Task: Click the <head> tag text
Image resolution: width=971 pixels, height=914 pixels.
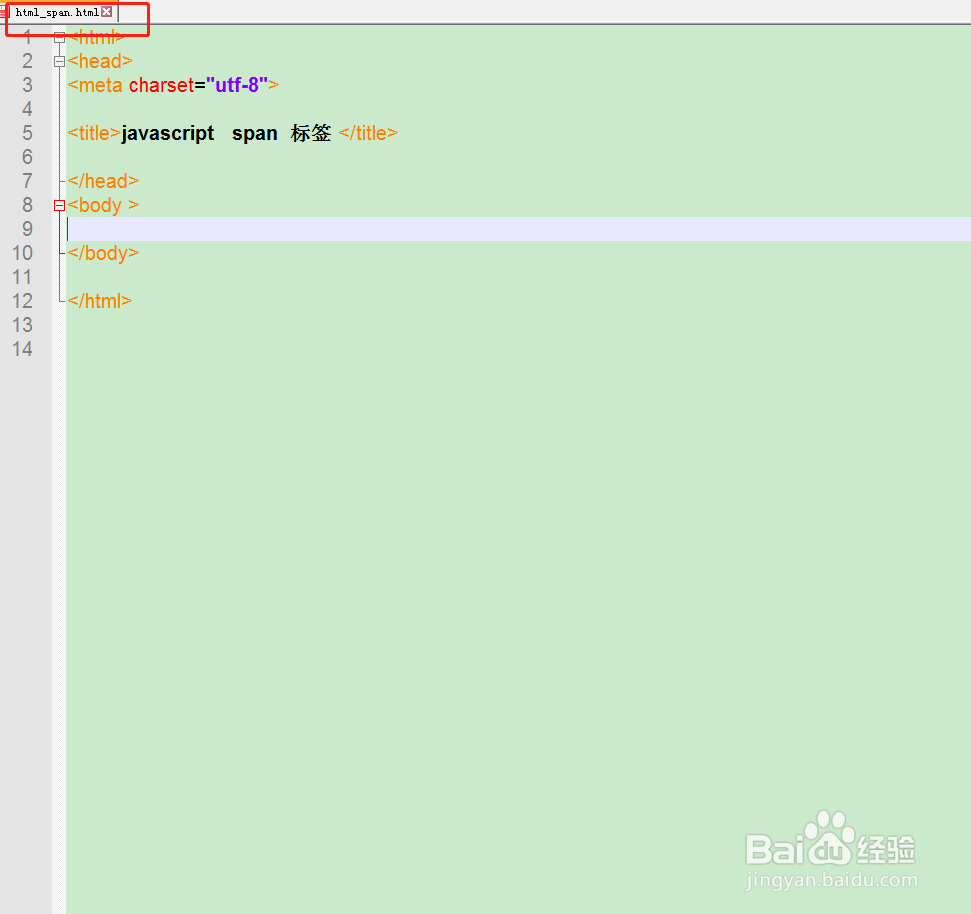Action: click(100, 61)
